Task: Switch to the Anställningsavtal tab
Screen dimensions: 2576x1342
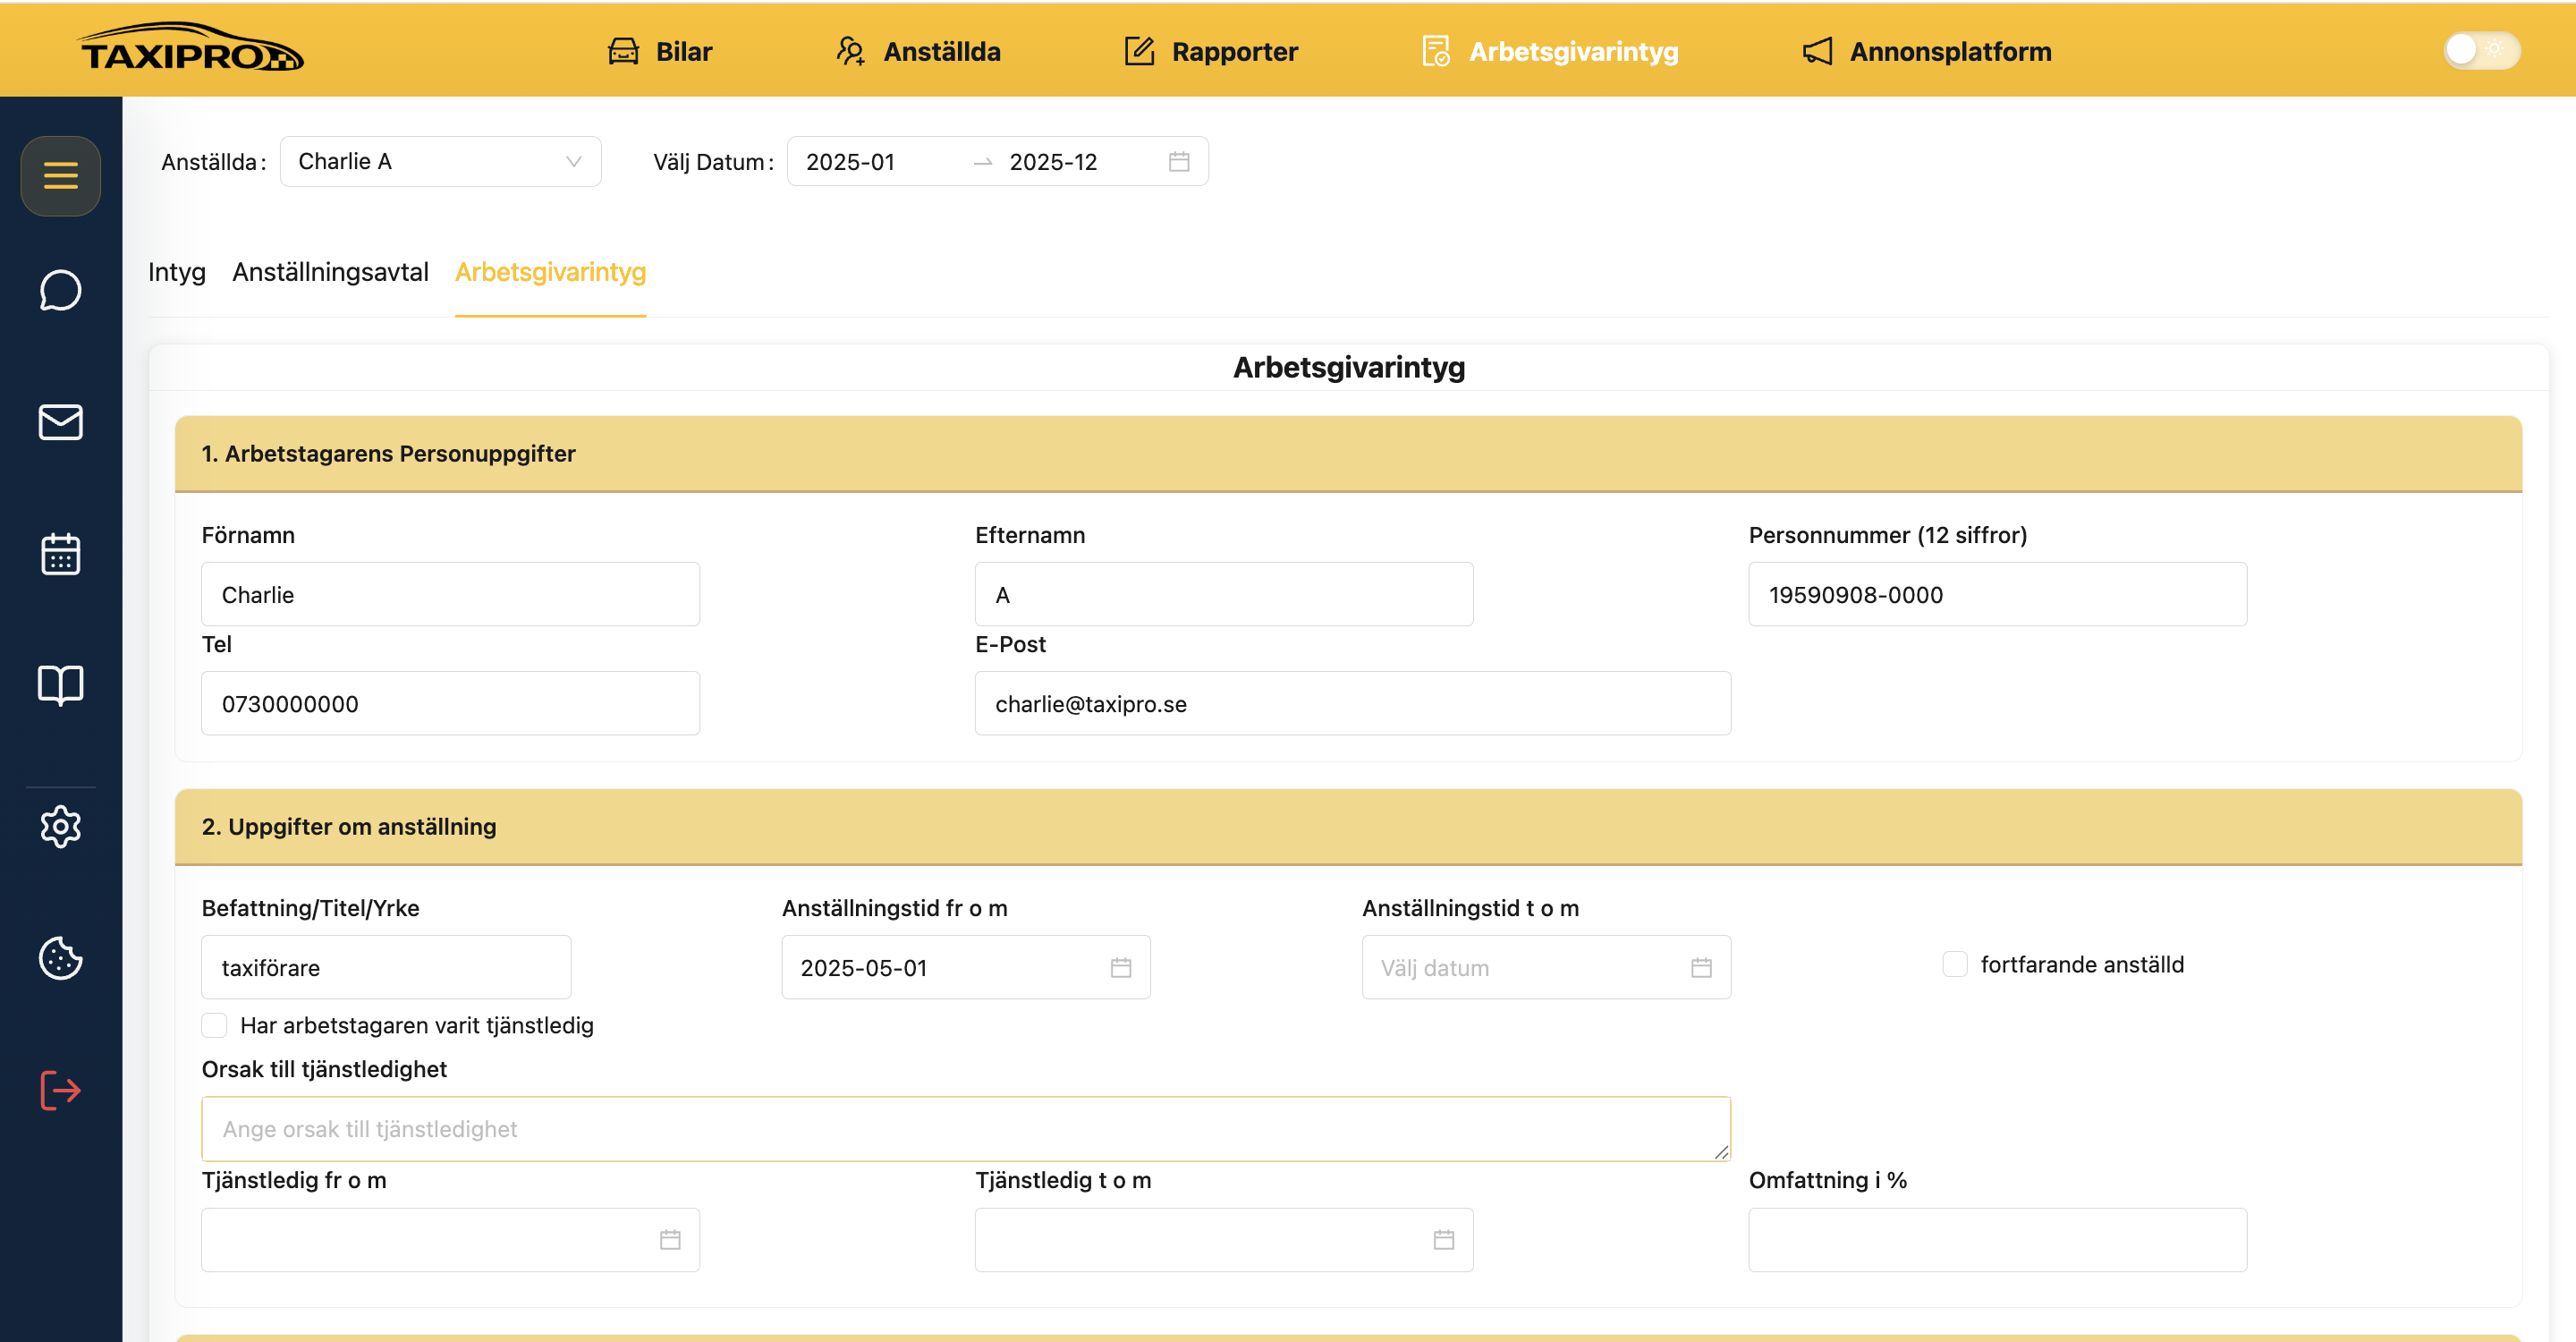Action: tap(330, 272)
